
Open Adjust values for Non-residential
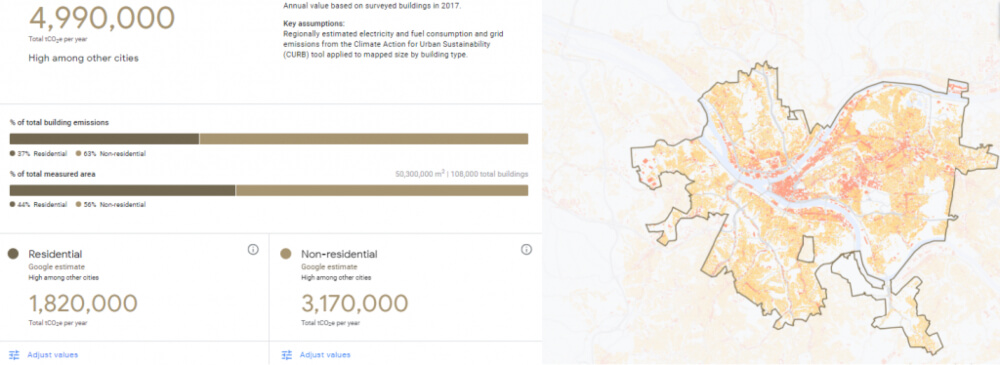tap(325, 355)
